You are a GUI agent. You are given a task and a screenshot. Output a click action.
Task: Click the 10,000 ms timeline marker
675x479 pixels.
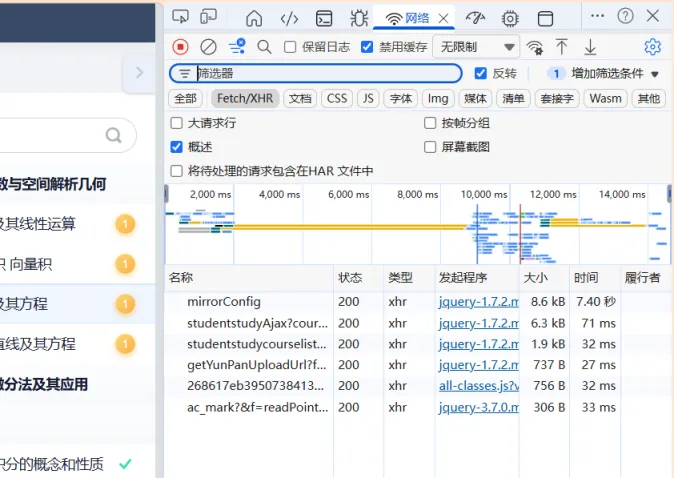(x=484, y=195)
